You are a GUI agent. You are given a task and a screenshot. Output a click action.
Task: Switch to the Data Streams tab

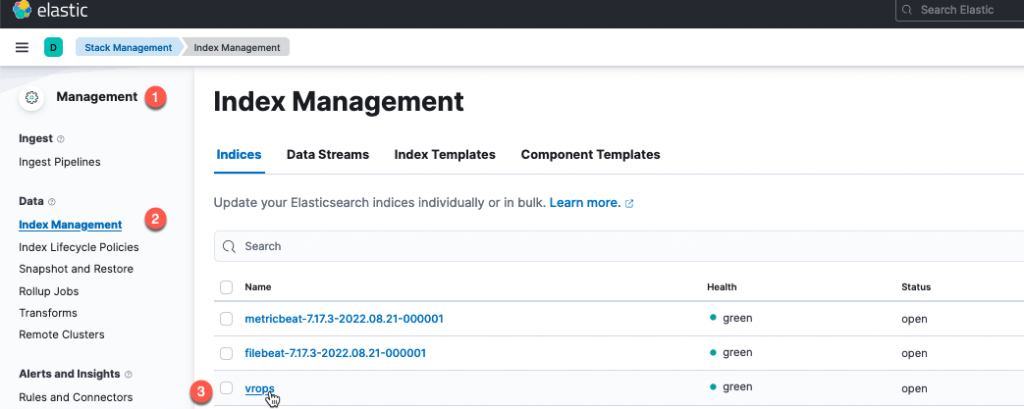[328, 155]
